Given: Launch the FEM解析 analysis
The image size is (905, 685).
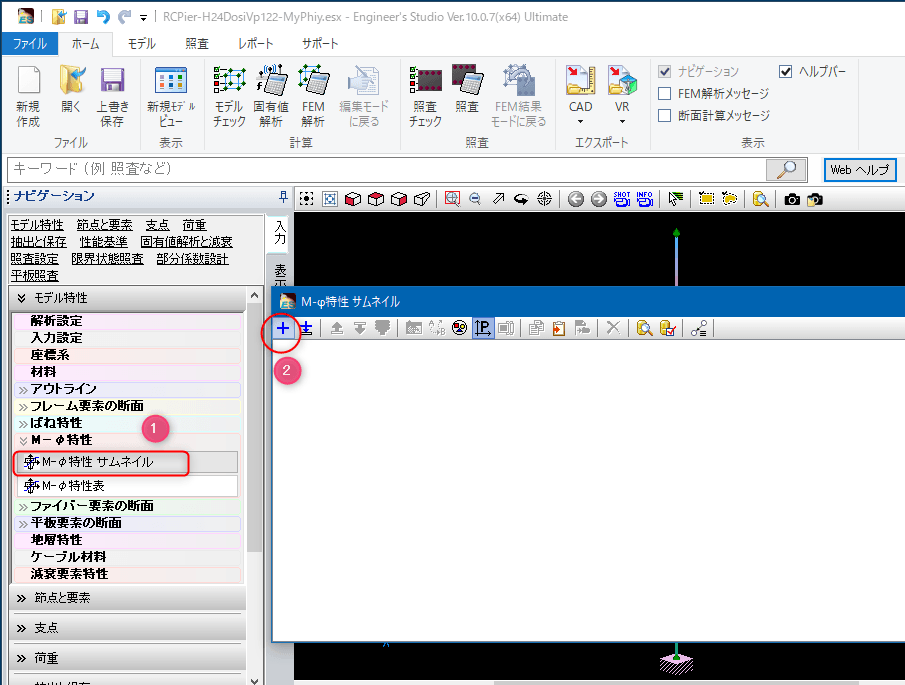Looking at the screenshot, I should point(313,98).
